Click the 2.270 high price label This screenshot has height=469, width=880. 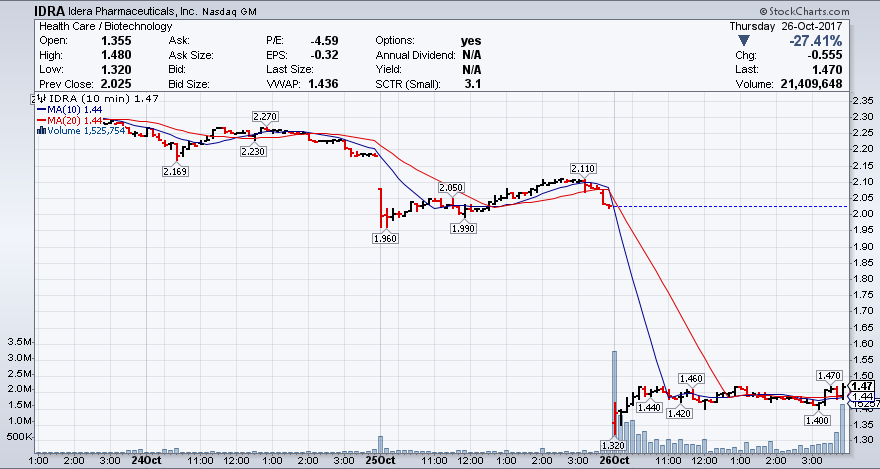266,117
